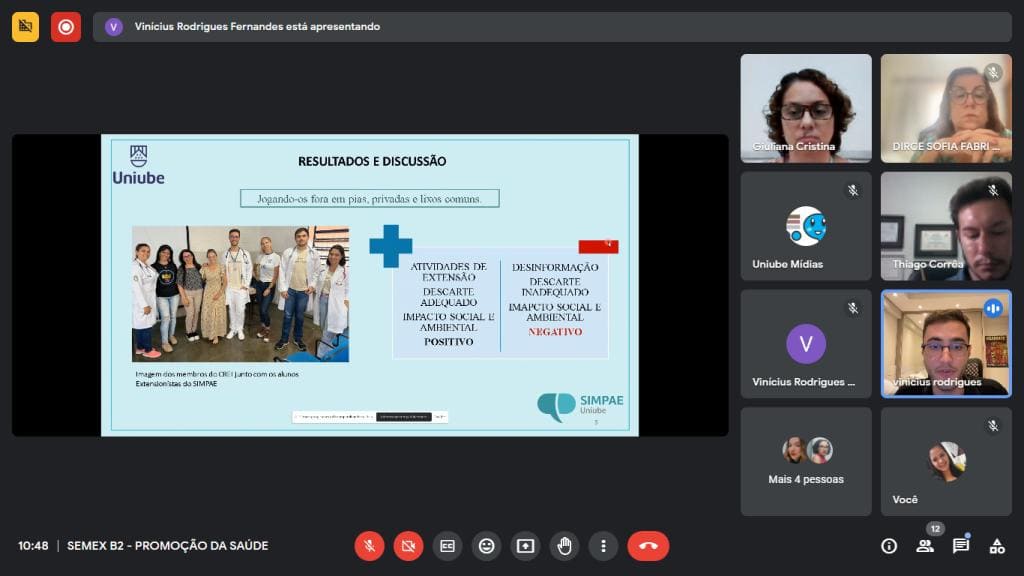
Task: Select your own Você tile
Action: click(946, 462)
